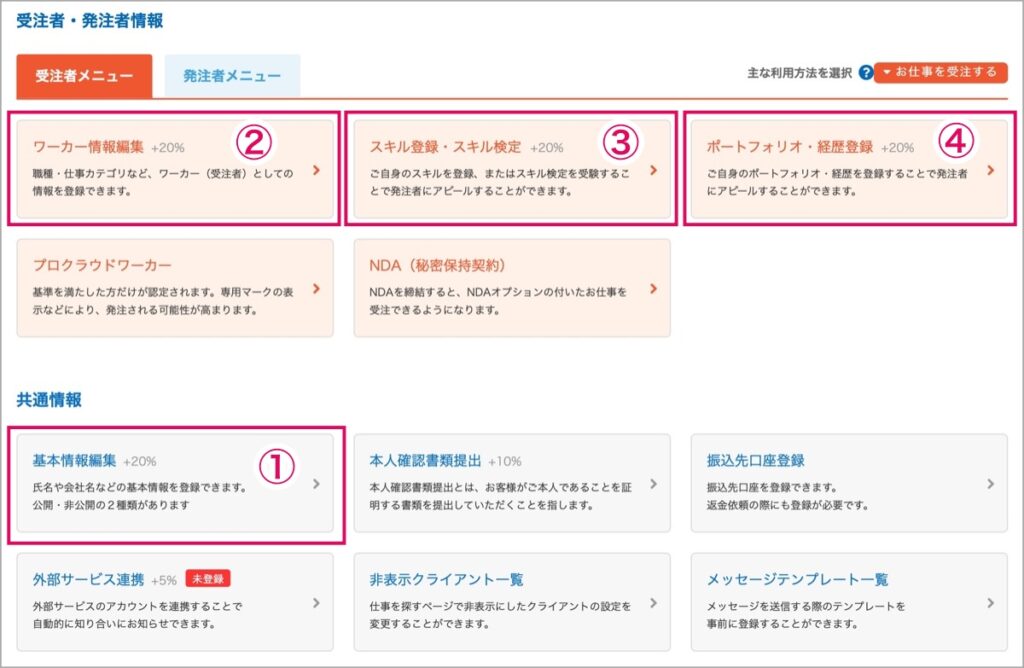
Task: Open 外部サービス連携 link
Action: pos(88,579)
